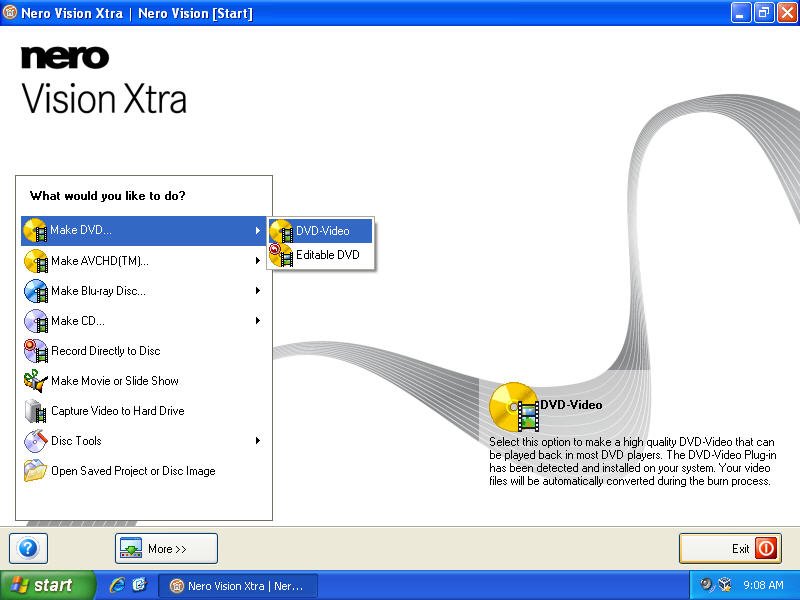Viewport: 800px width, 600px height.
Task: Click the Capture Video to Hard Drive icon
Action: pos(36,411)
